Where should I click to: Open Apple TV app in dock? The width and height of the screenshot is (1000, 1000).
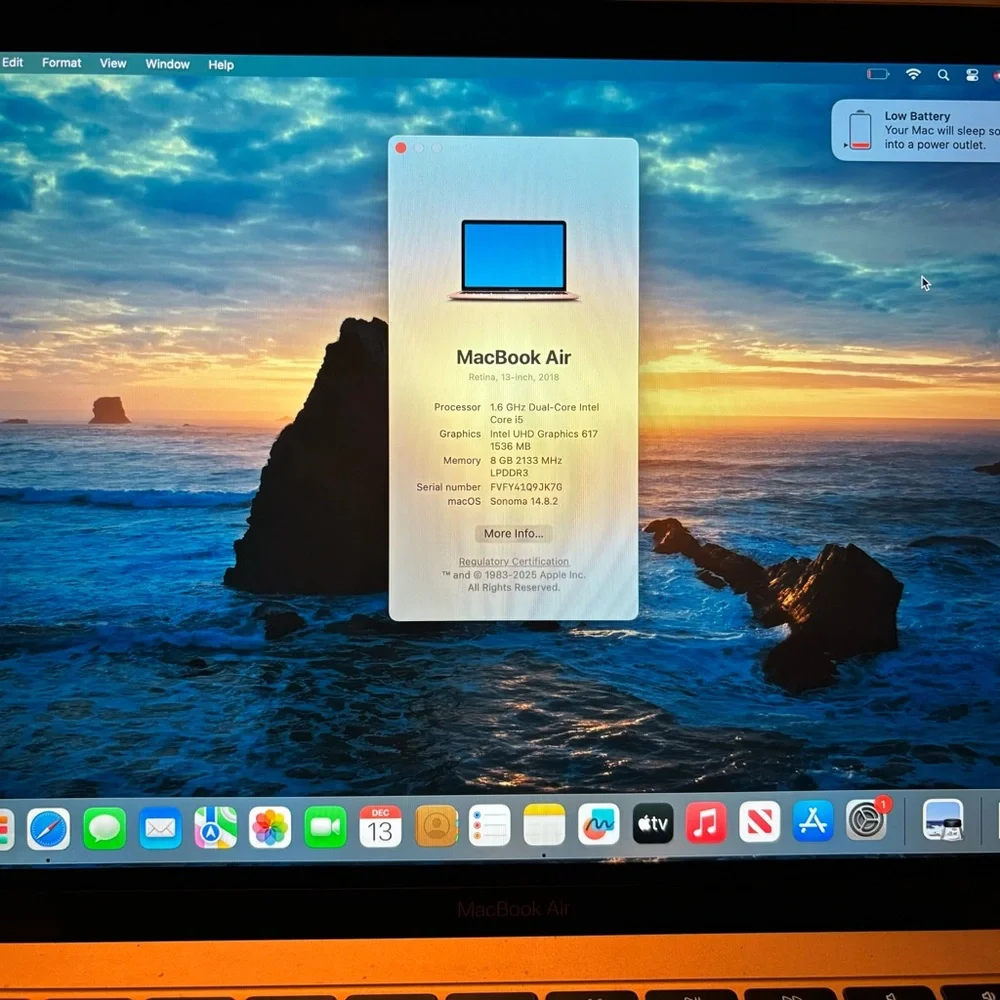pos(652,823)
